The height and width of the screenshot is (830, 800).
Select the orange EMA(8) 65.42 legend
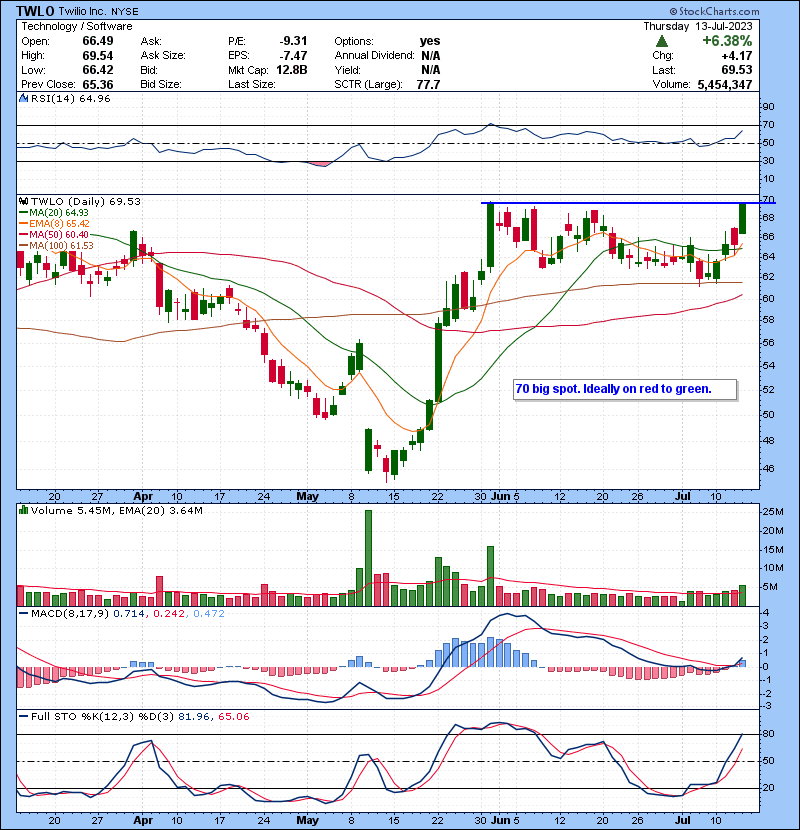[x=55, y=223]
